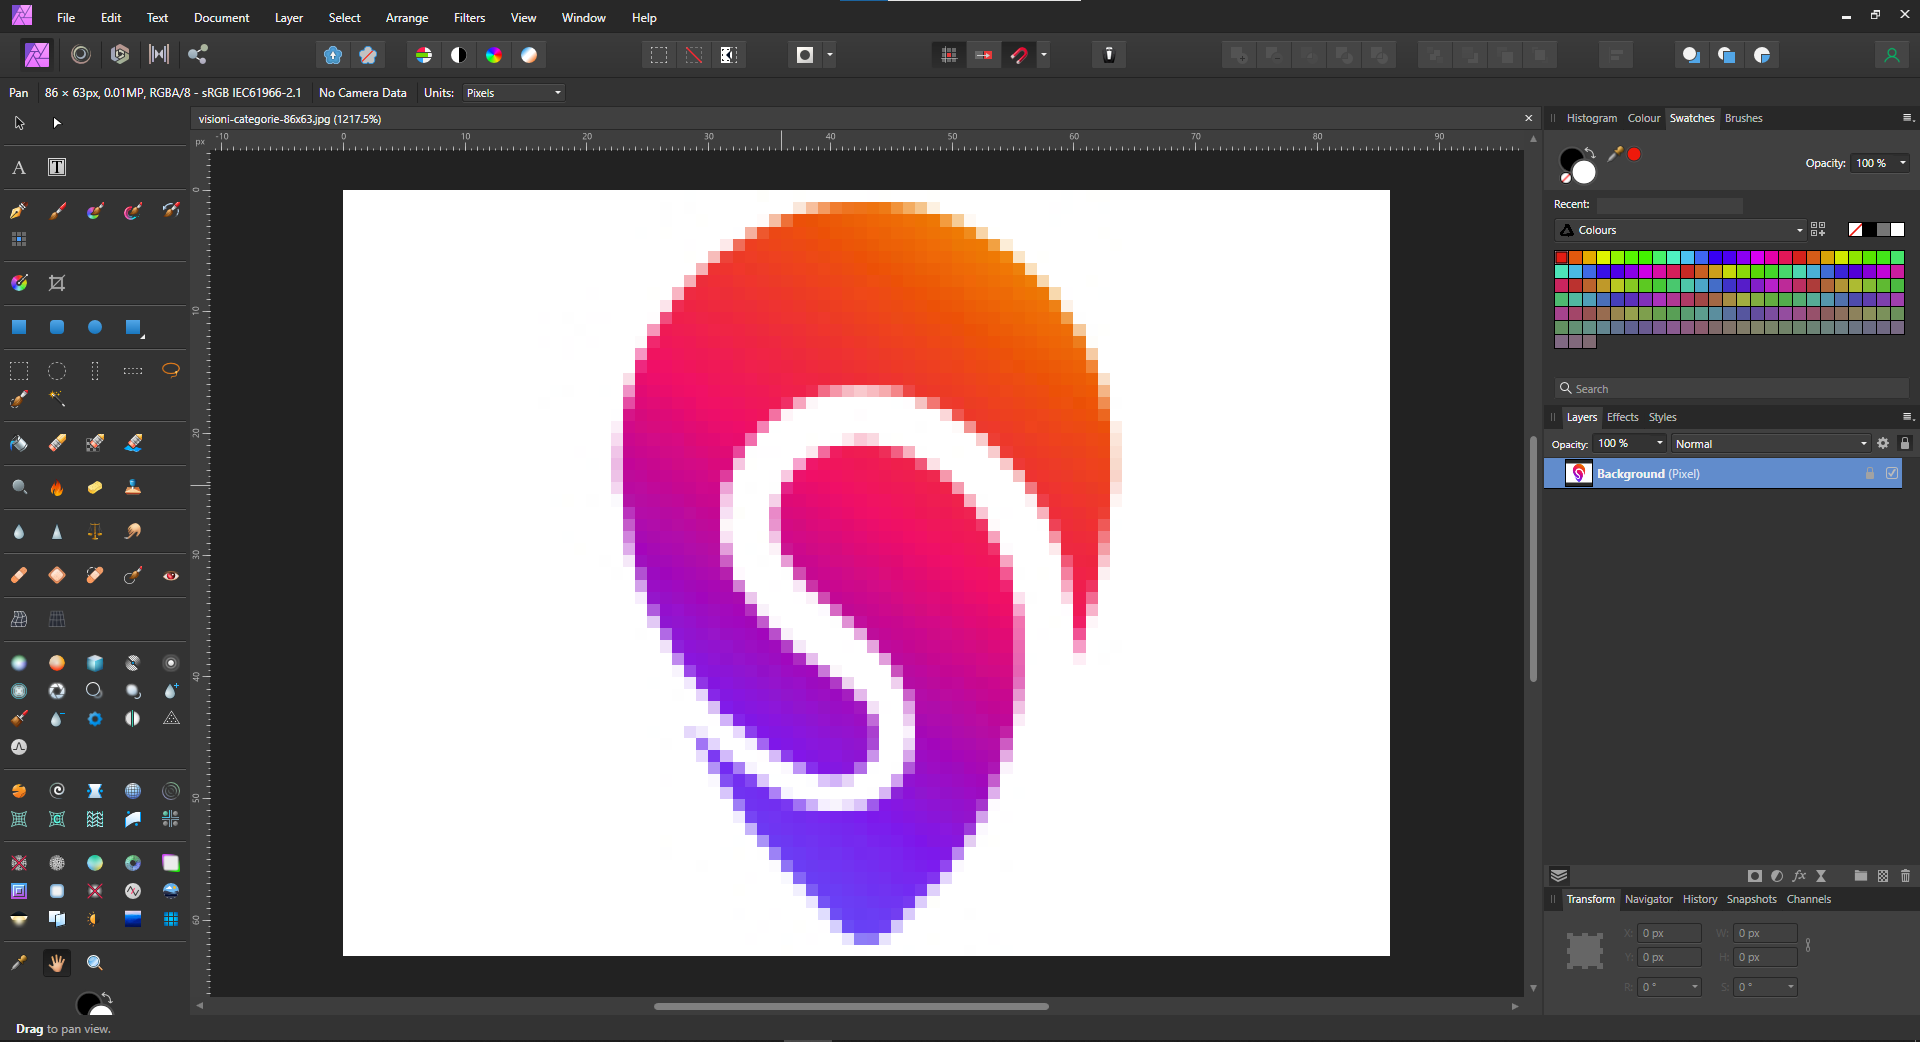This screenshot has width=1920, height=1042.
Task: Select the Red Eye Removal tool
Action: (171, 575)
